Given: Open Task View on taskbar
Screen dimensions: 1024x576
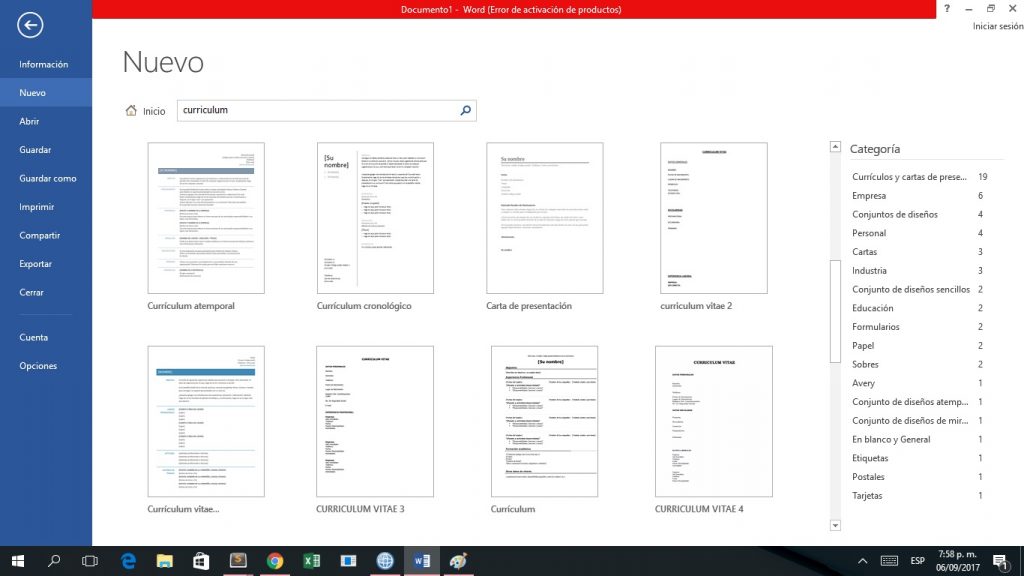Looking at the screenshot, I should [89, 561].
